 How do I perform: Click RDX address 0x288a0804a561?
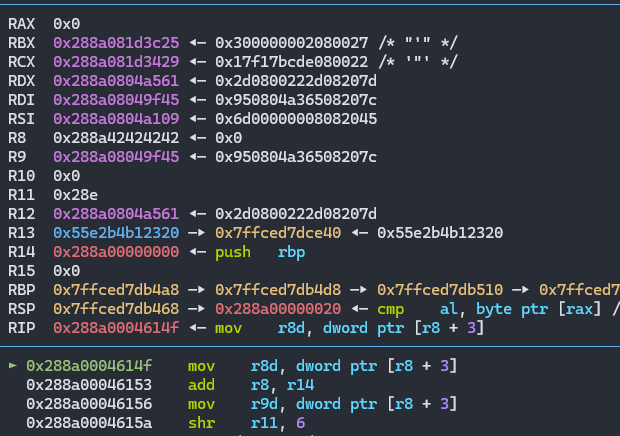[x=116, y=81]
